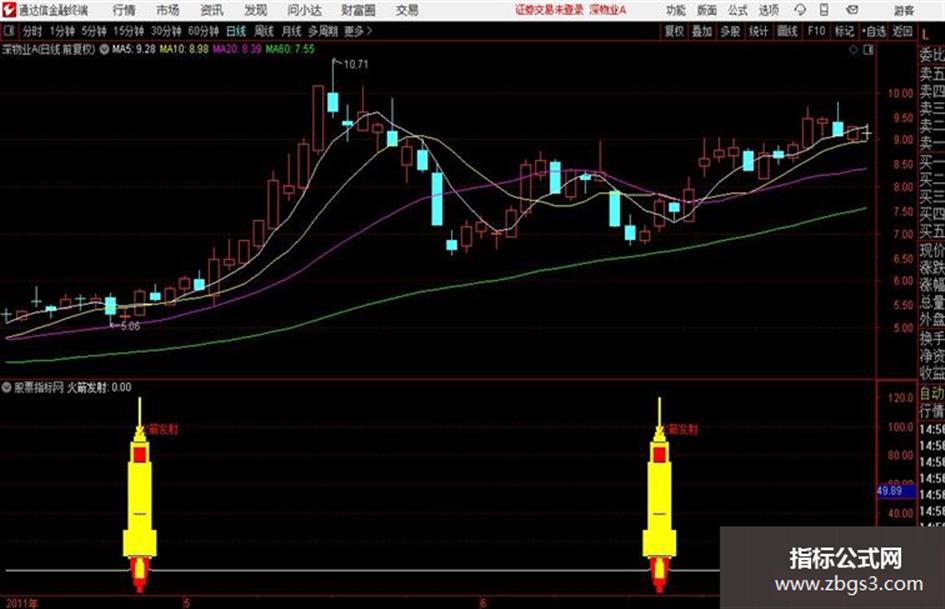
Task: Click the 标记 mark button
Action: tap(844, 31)
